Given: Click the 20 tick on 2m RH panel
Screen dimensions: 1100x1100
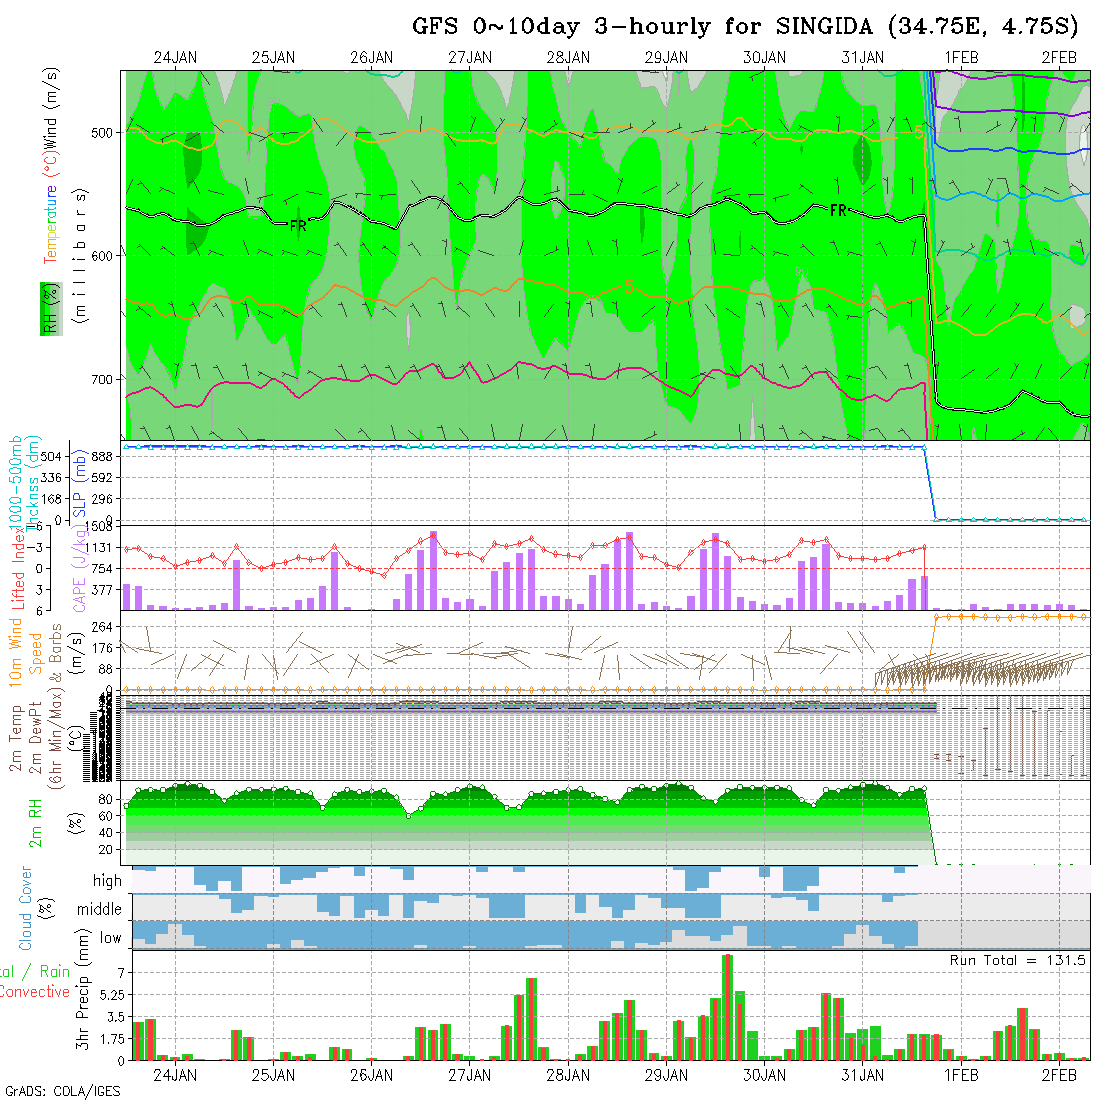Looking at the screenshot, I should (105, 850).
